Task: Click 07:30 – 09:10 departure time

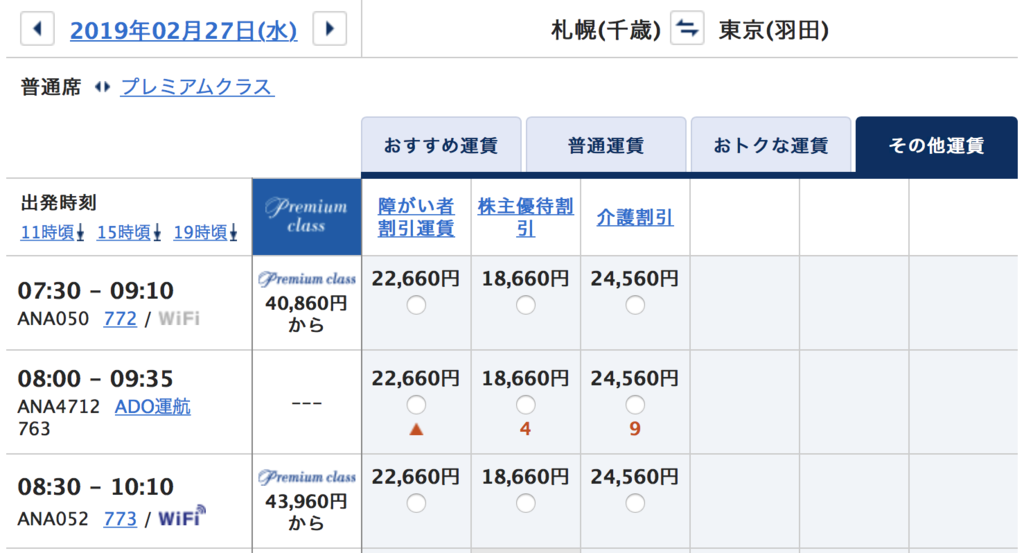Action: click(95, 291)
